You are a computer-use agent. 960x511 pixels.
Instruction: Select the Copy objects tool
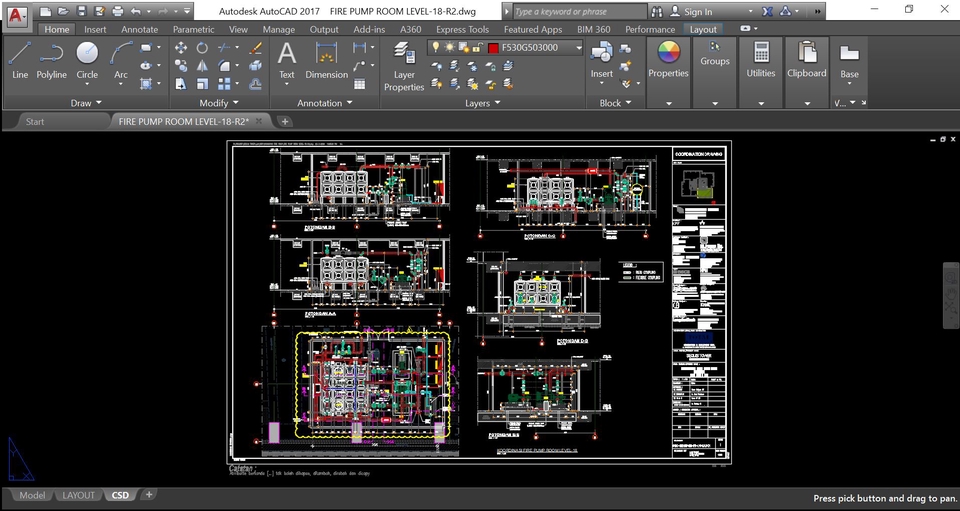181,65
